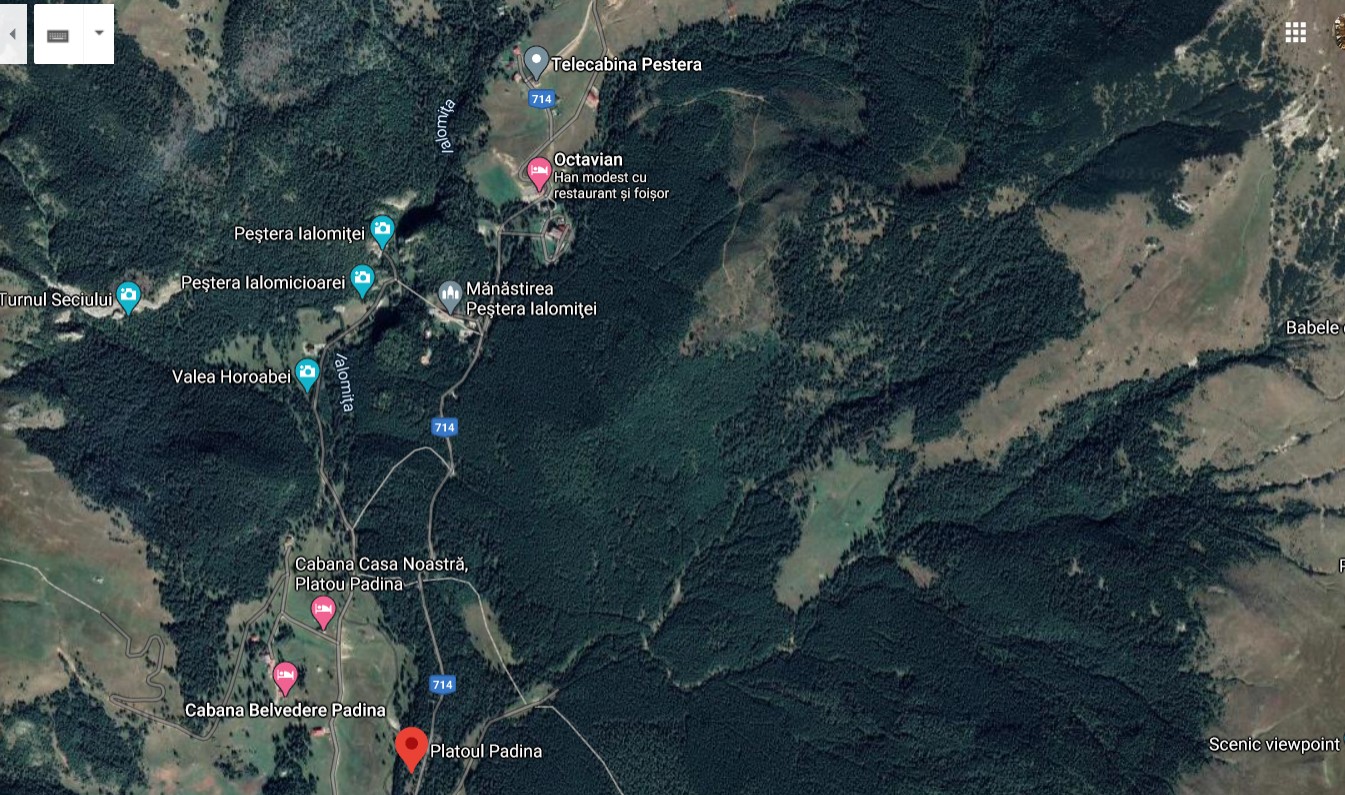Click the Mănăstirea Peștera Ialomiței monastery icon

[x=450, y=296]
